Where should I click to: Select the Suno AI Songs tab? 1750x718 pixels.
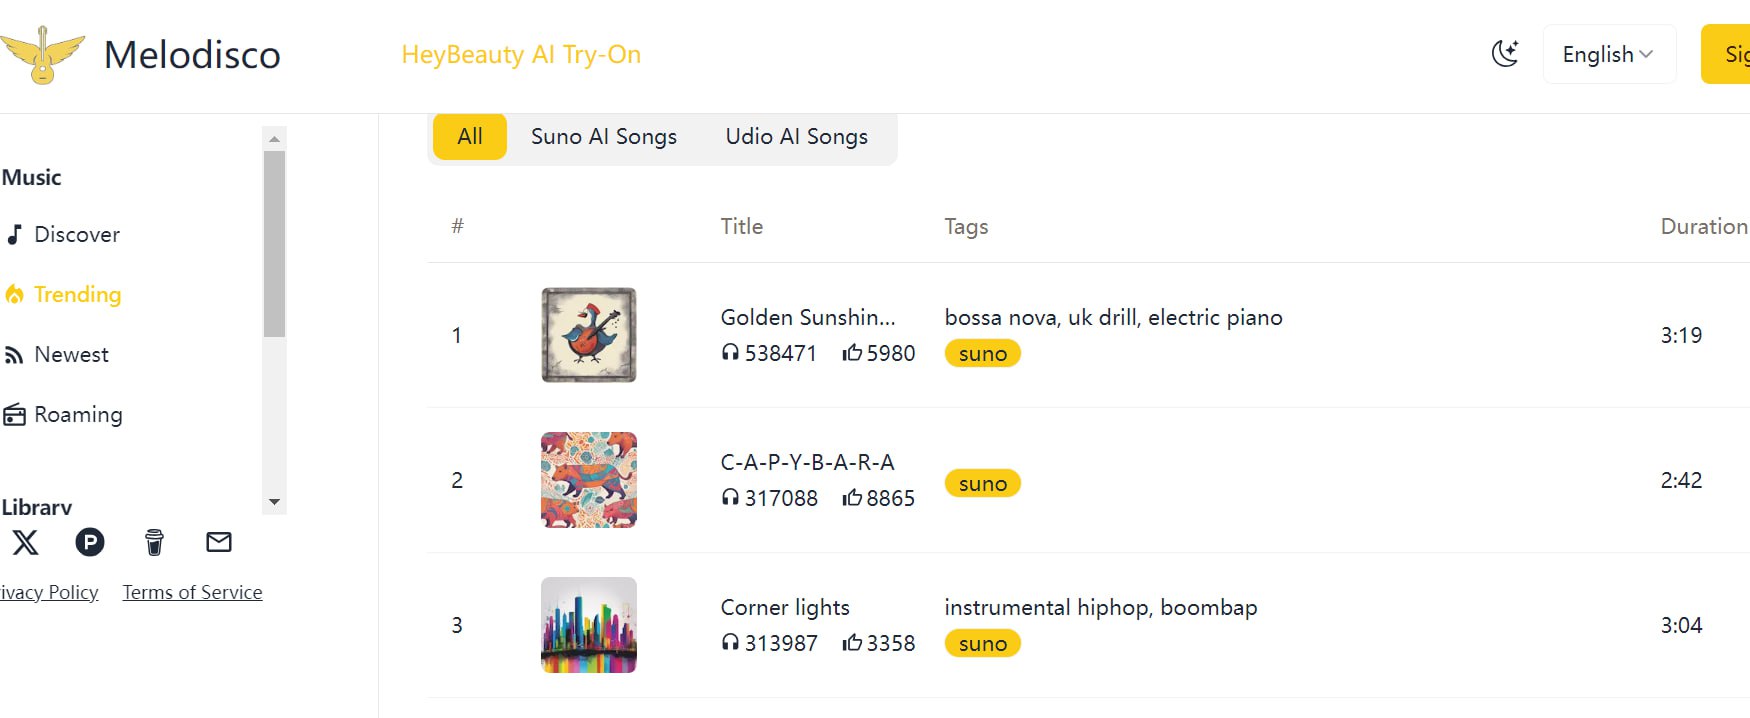pos(603,136)
